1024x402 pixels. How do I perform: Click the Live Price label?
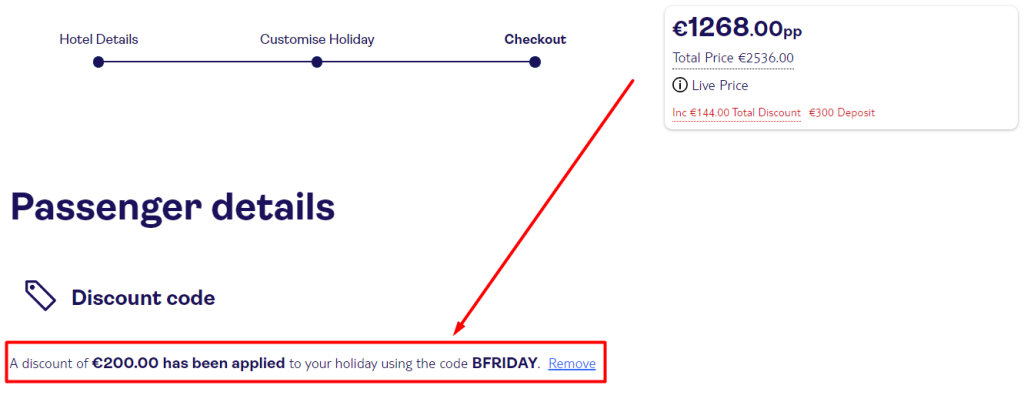pyautogui.click(x=720, y=85)
